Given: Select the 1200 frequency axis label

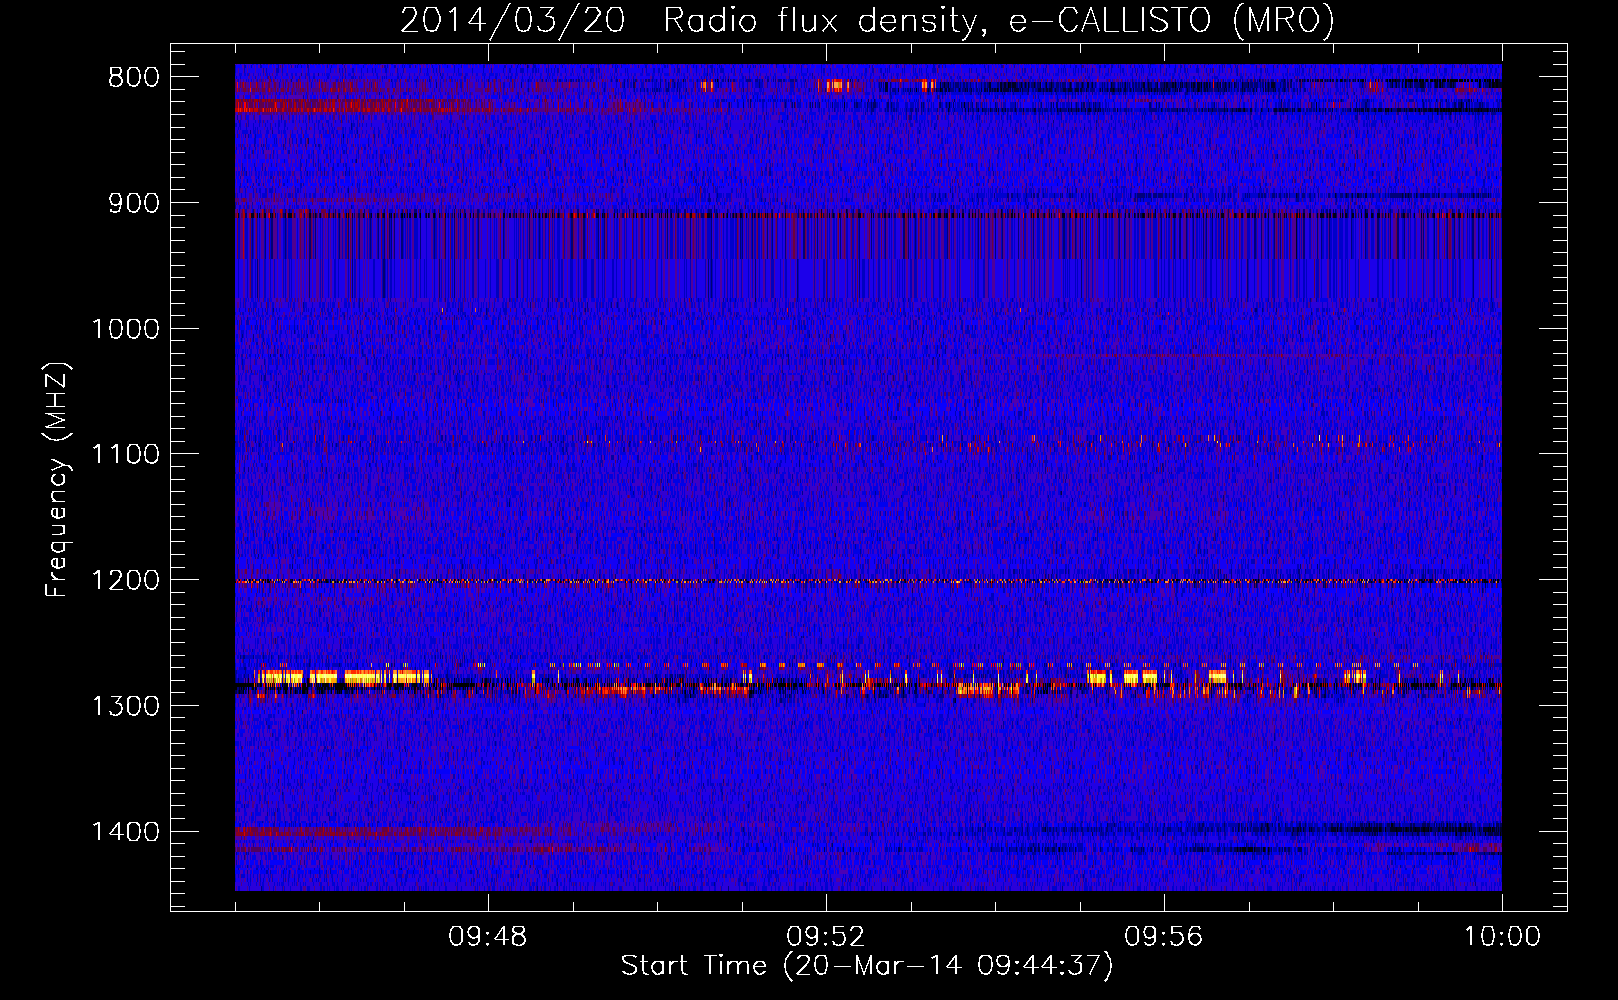Looking at the screenshot, I should pos(125,580).
